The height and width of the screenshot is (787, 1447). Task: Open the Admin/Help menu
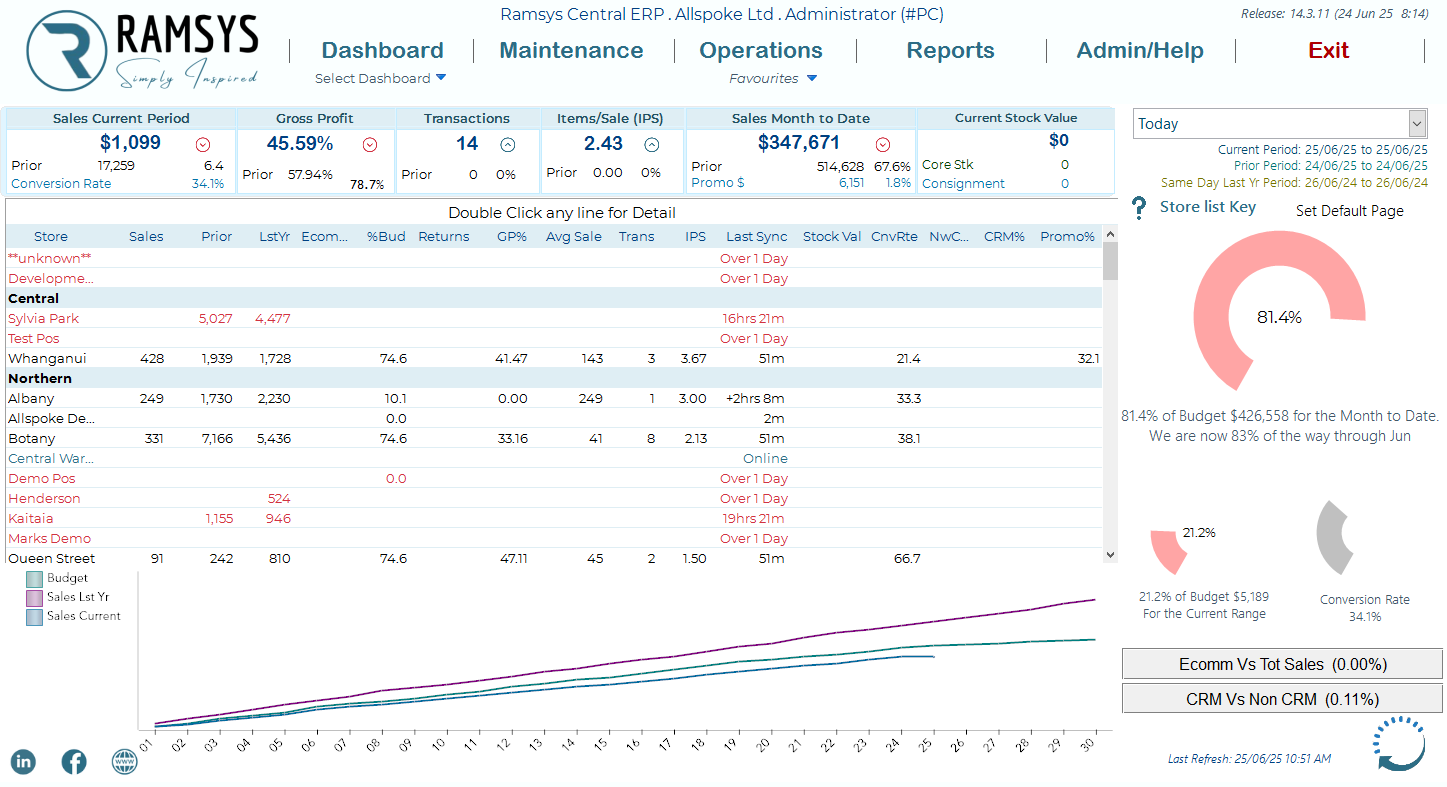pyautogui.click(x=1140, y=50)
